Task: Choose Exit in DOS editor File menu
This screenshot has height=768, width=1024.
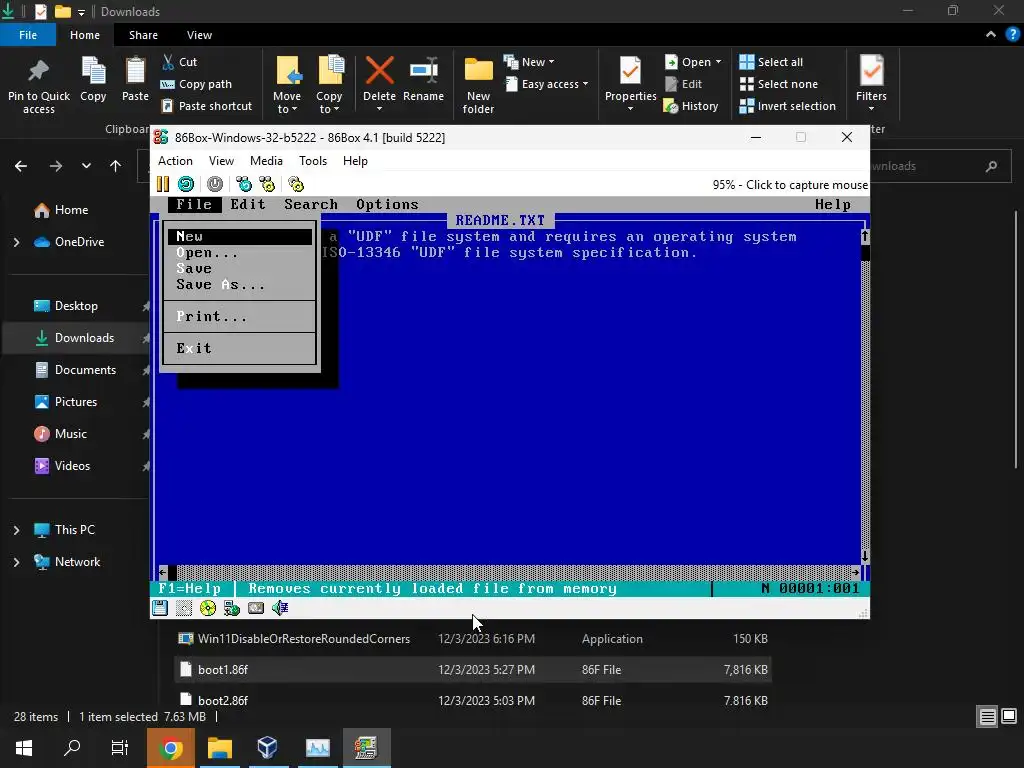Action: 193,348
